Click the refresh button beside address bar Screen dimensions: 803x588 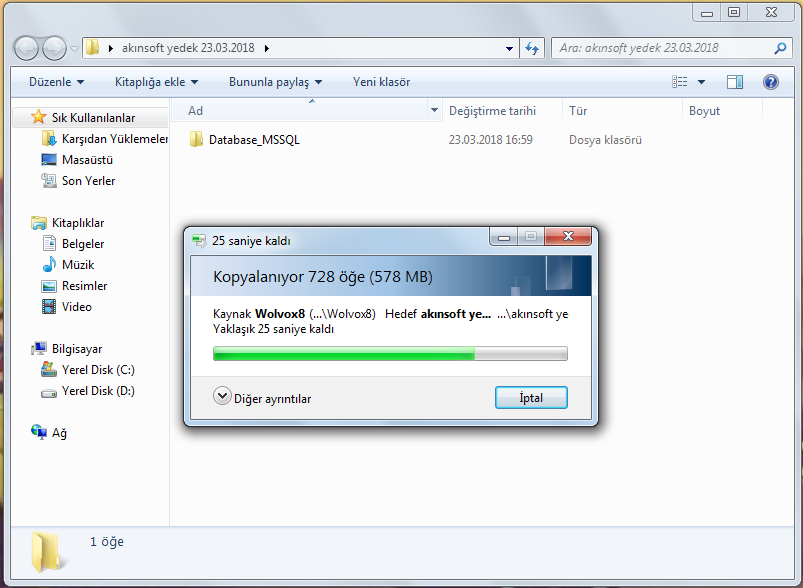pyautogui.click(x=532, y=49)
